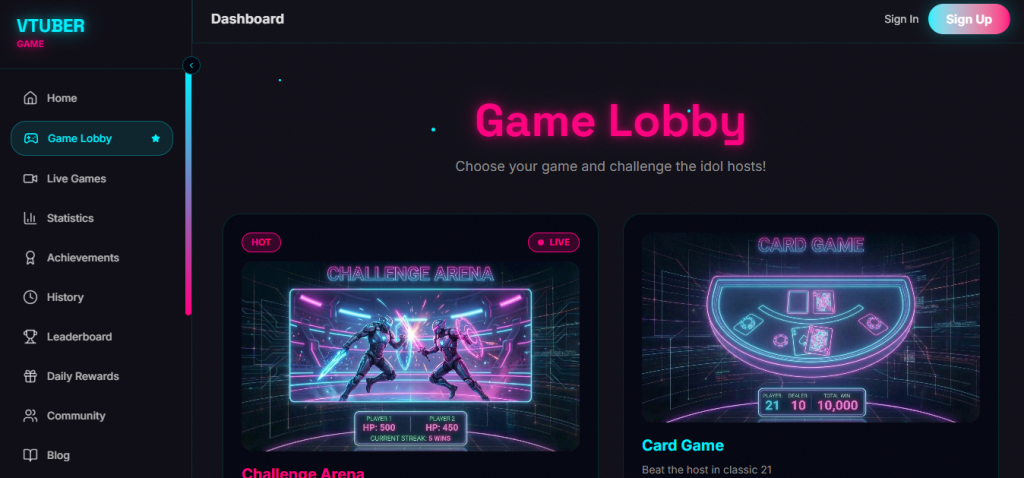Toggle the star on Game Lobby
This screenshot has height=478, width=1024.
(x=155, y=138)
